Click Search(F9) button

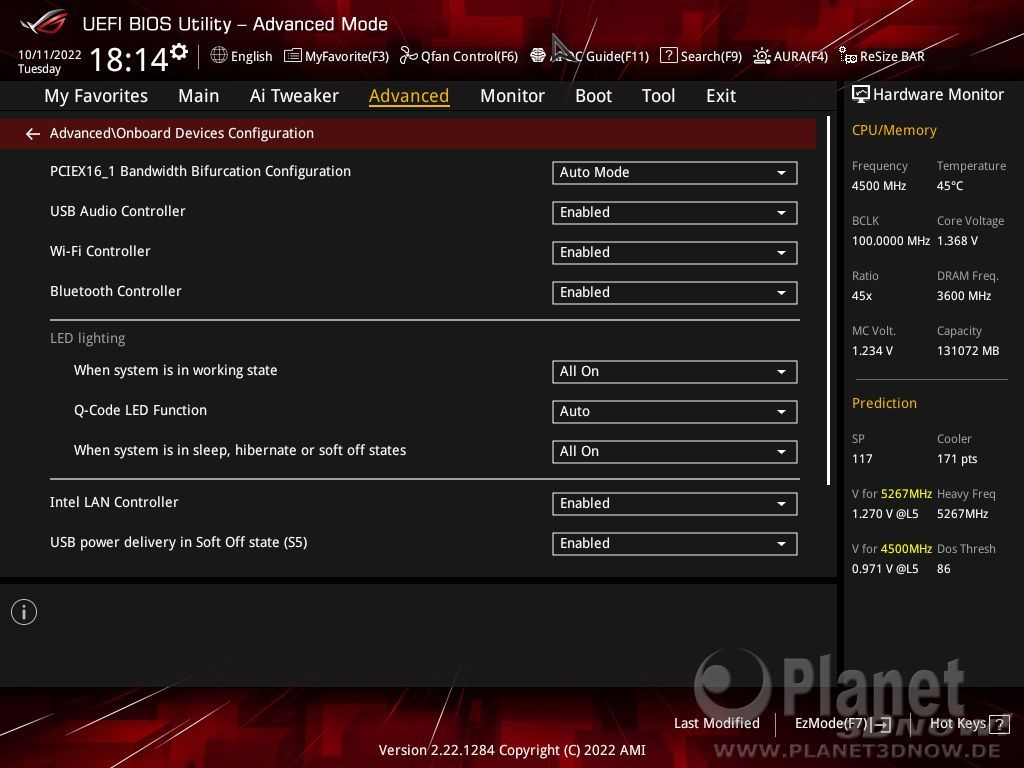(701, 56)
